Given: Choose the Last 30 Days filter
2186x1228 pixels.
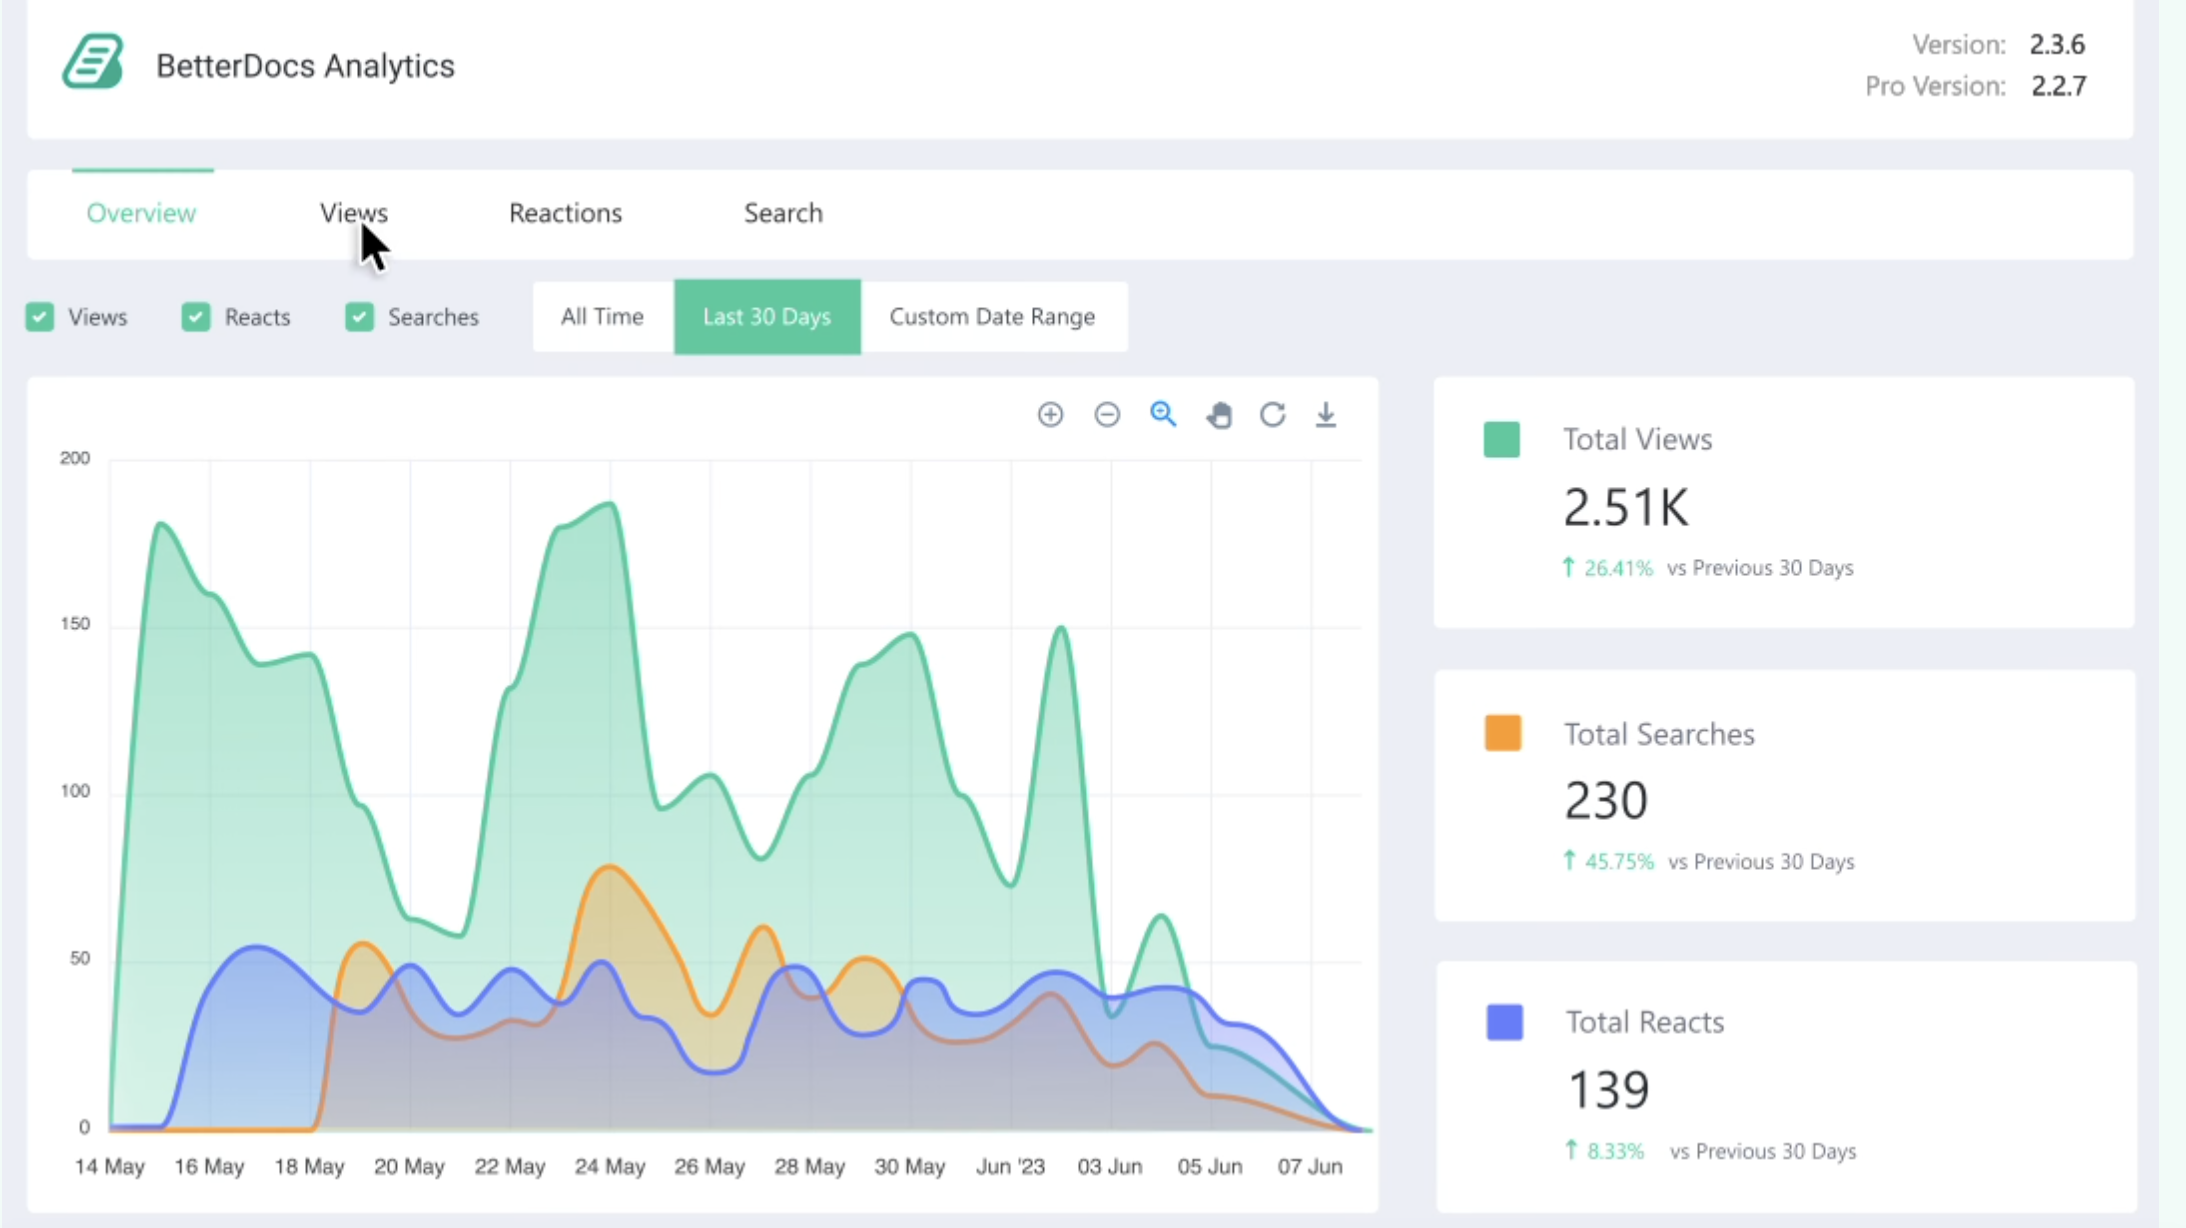Looking at the screenshot, I should coord(767,317).
